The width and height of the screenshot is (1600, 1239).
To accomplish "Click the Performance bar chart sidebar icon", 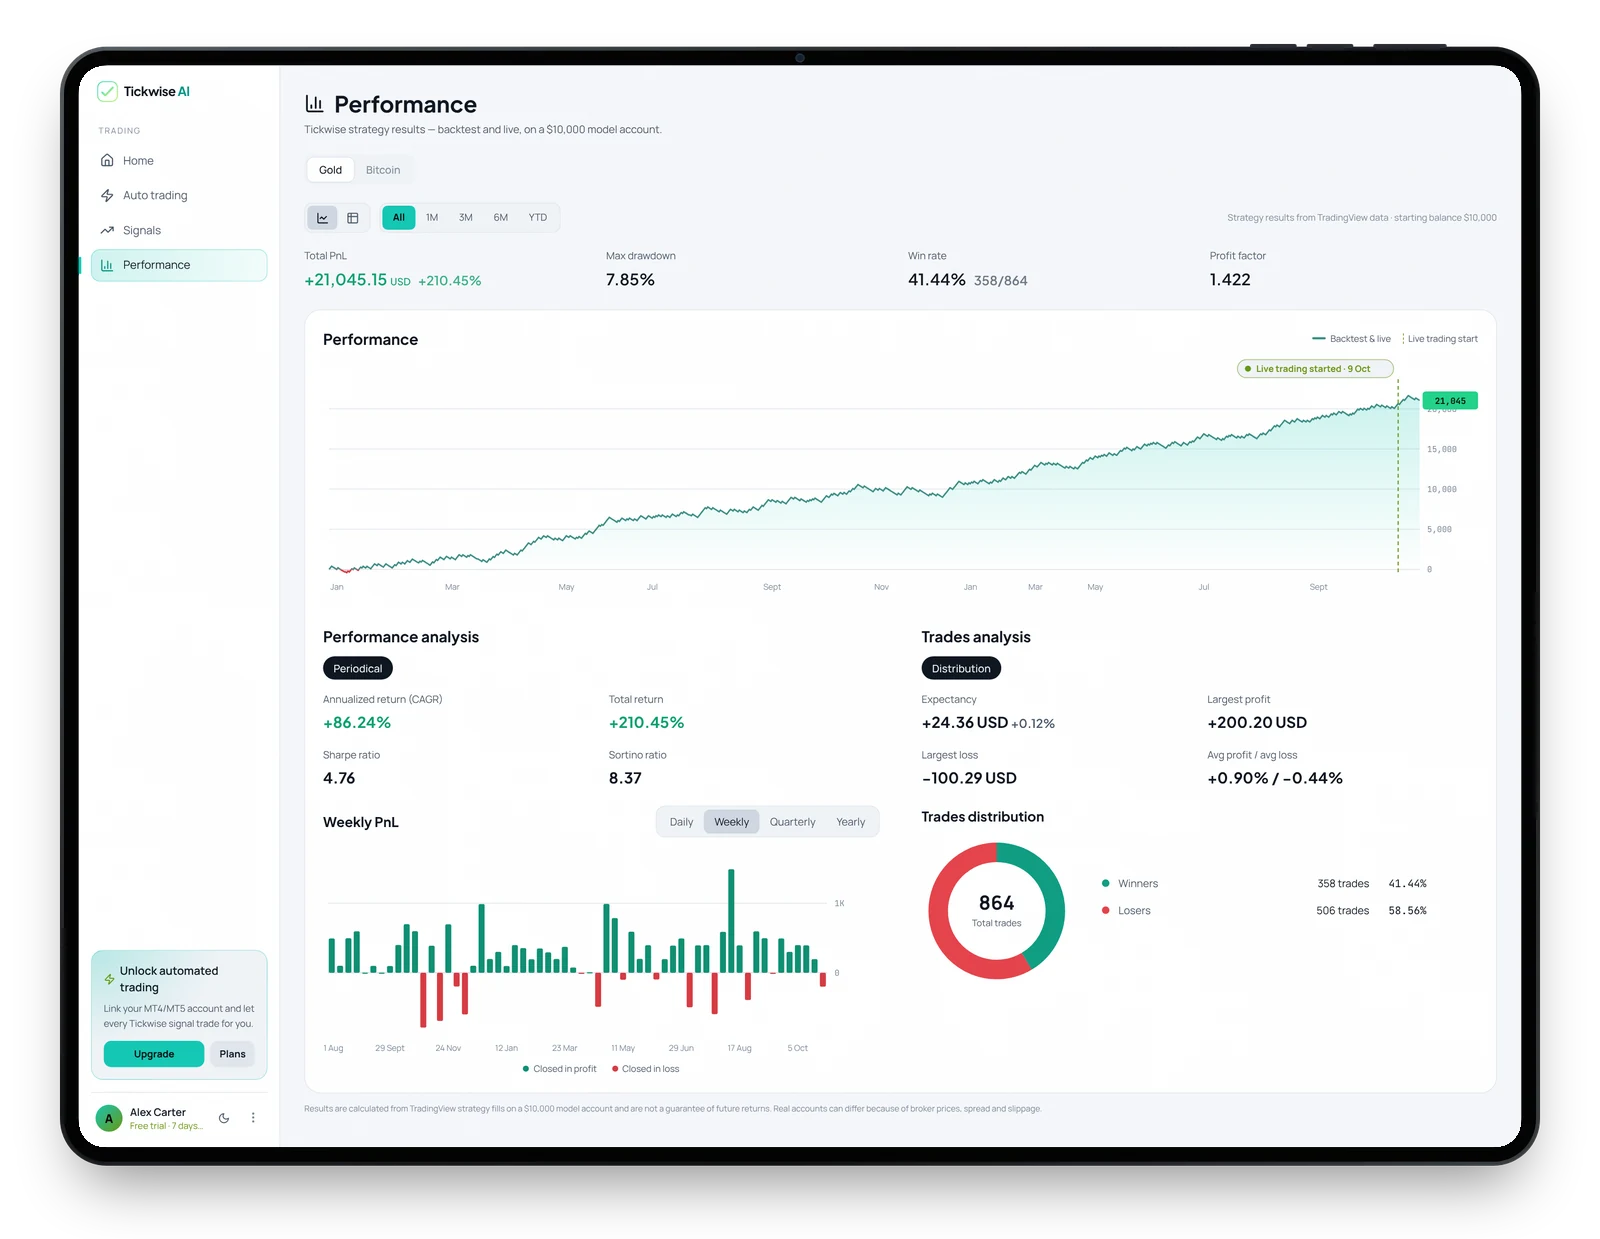I will (107, 265).
